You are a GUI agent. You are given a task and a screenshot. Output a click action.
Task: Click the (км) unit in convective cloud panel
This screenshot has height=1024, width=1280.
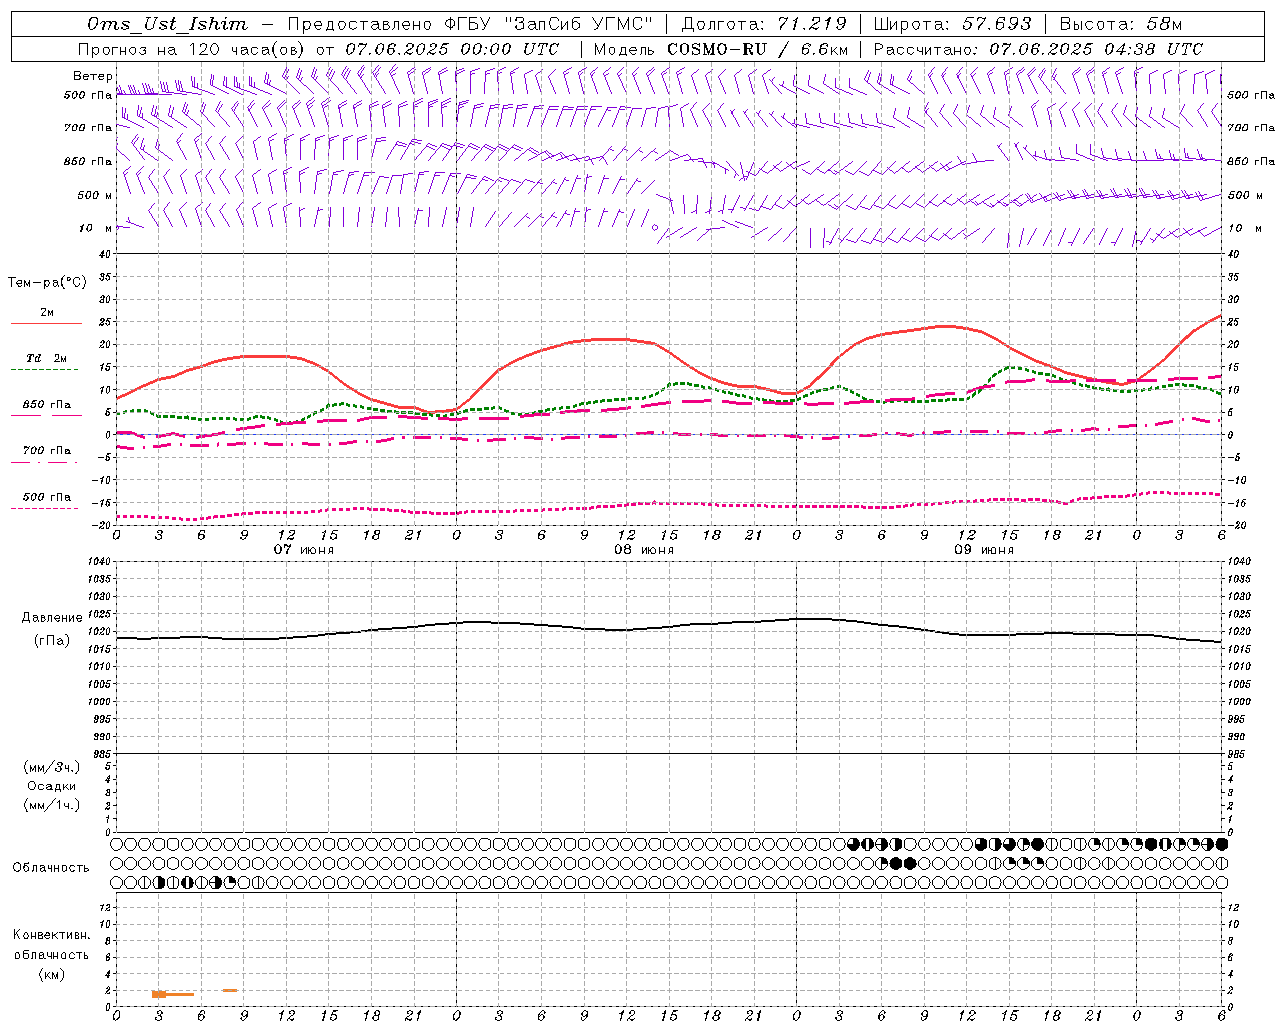coord(51,974)
